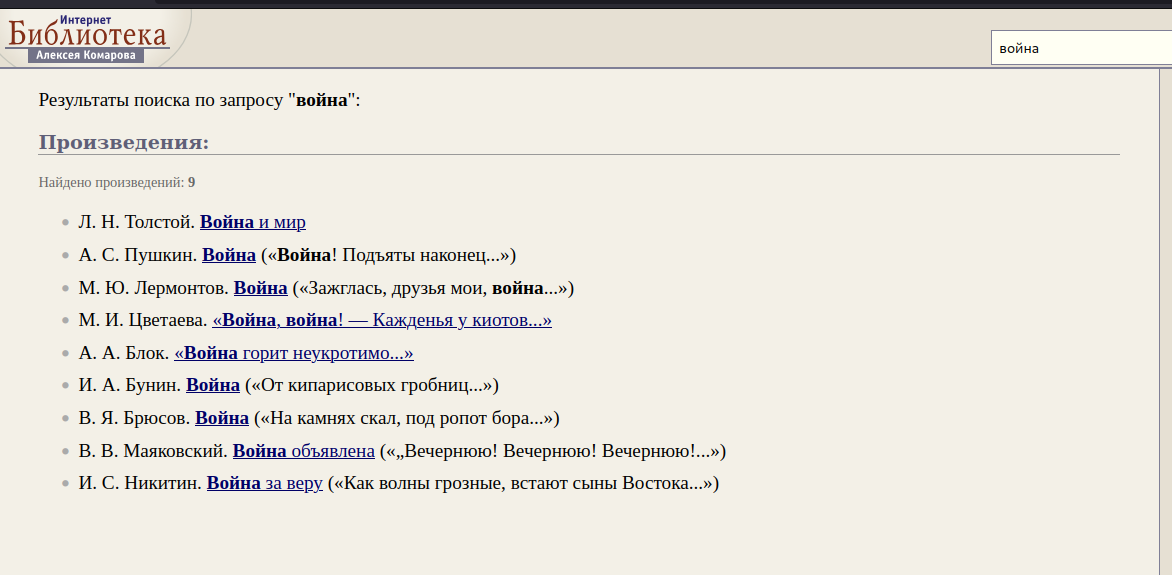
Task: Open Bryusov's Война poem link
Action: [x=222, y=418]
